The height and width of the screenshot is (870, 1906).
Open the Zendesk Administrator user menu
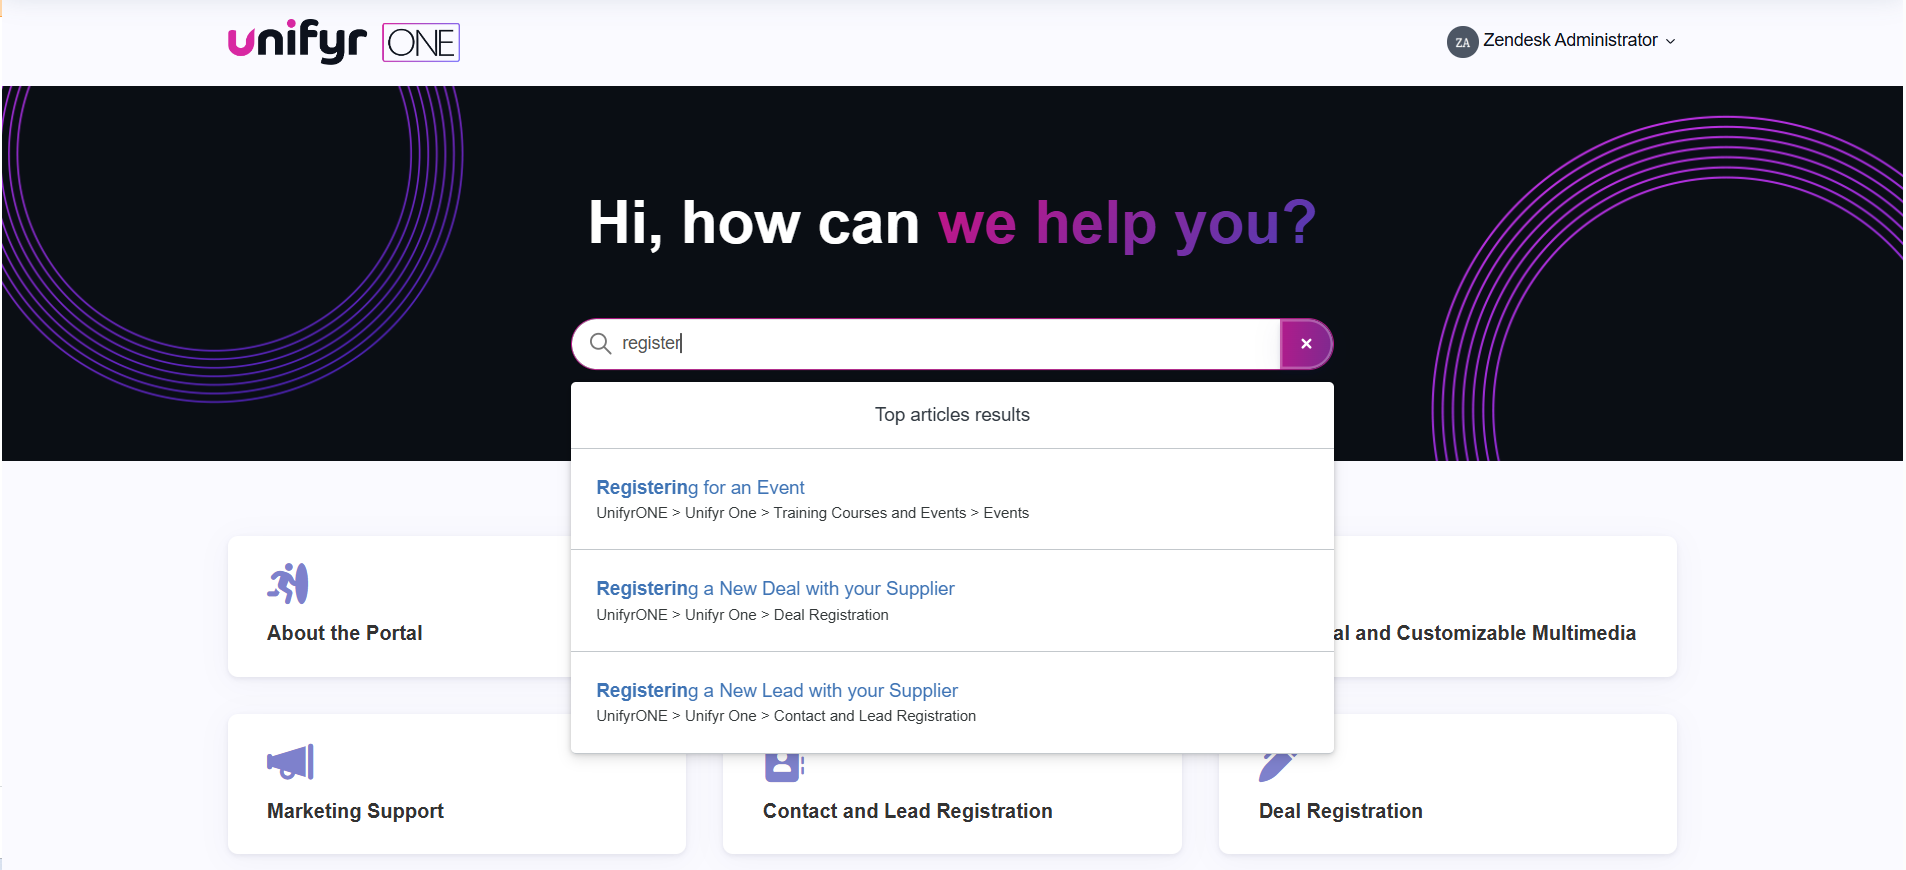(x=1570, y=40)
